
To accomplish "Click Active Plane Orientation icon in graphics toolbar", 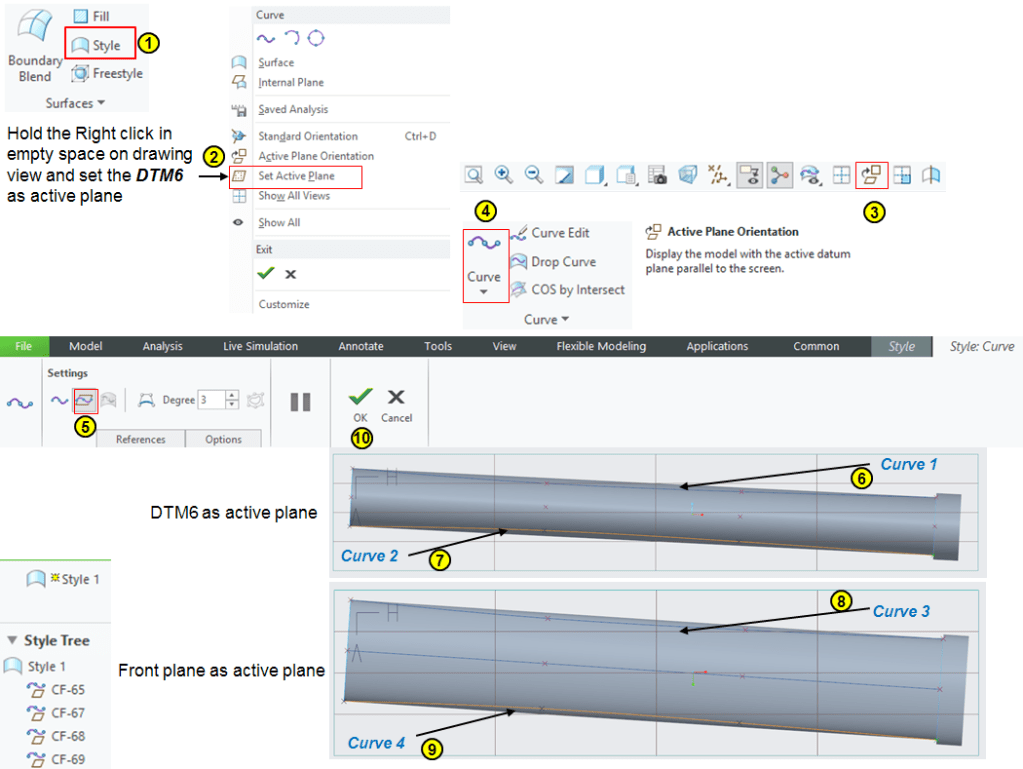I will [871, 175].
